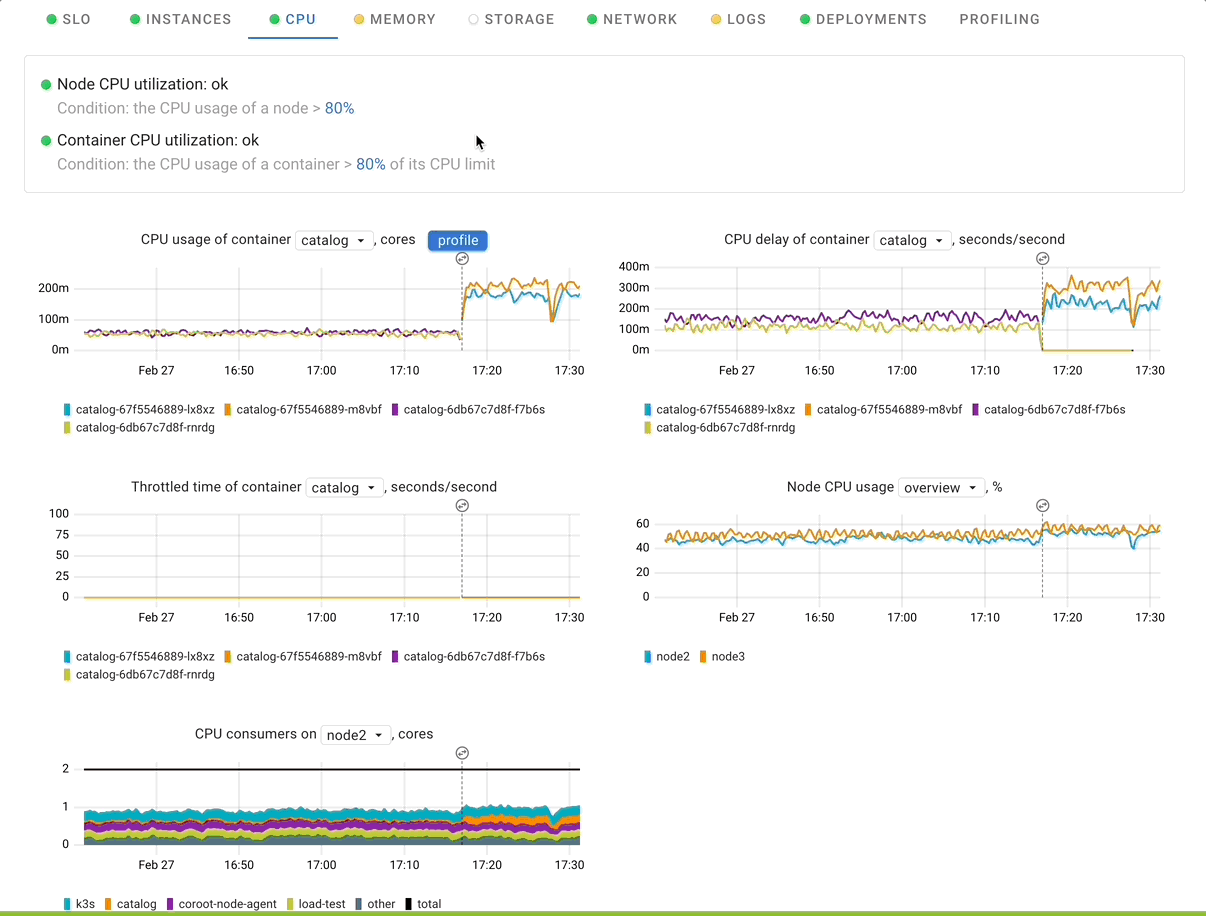Image resolution: width=1206 pixels, height=916 pixels.
Task: Click 80% threshold link under Node CPU utilization
Action: (339, 108)
